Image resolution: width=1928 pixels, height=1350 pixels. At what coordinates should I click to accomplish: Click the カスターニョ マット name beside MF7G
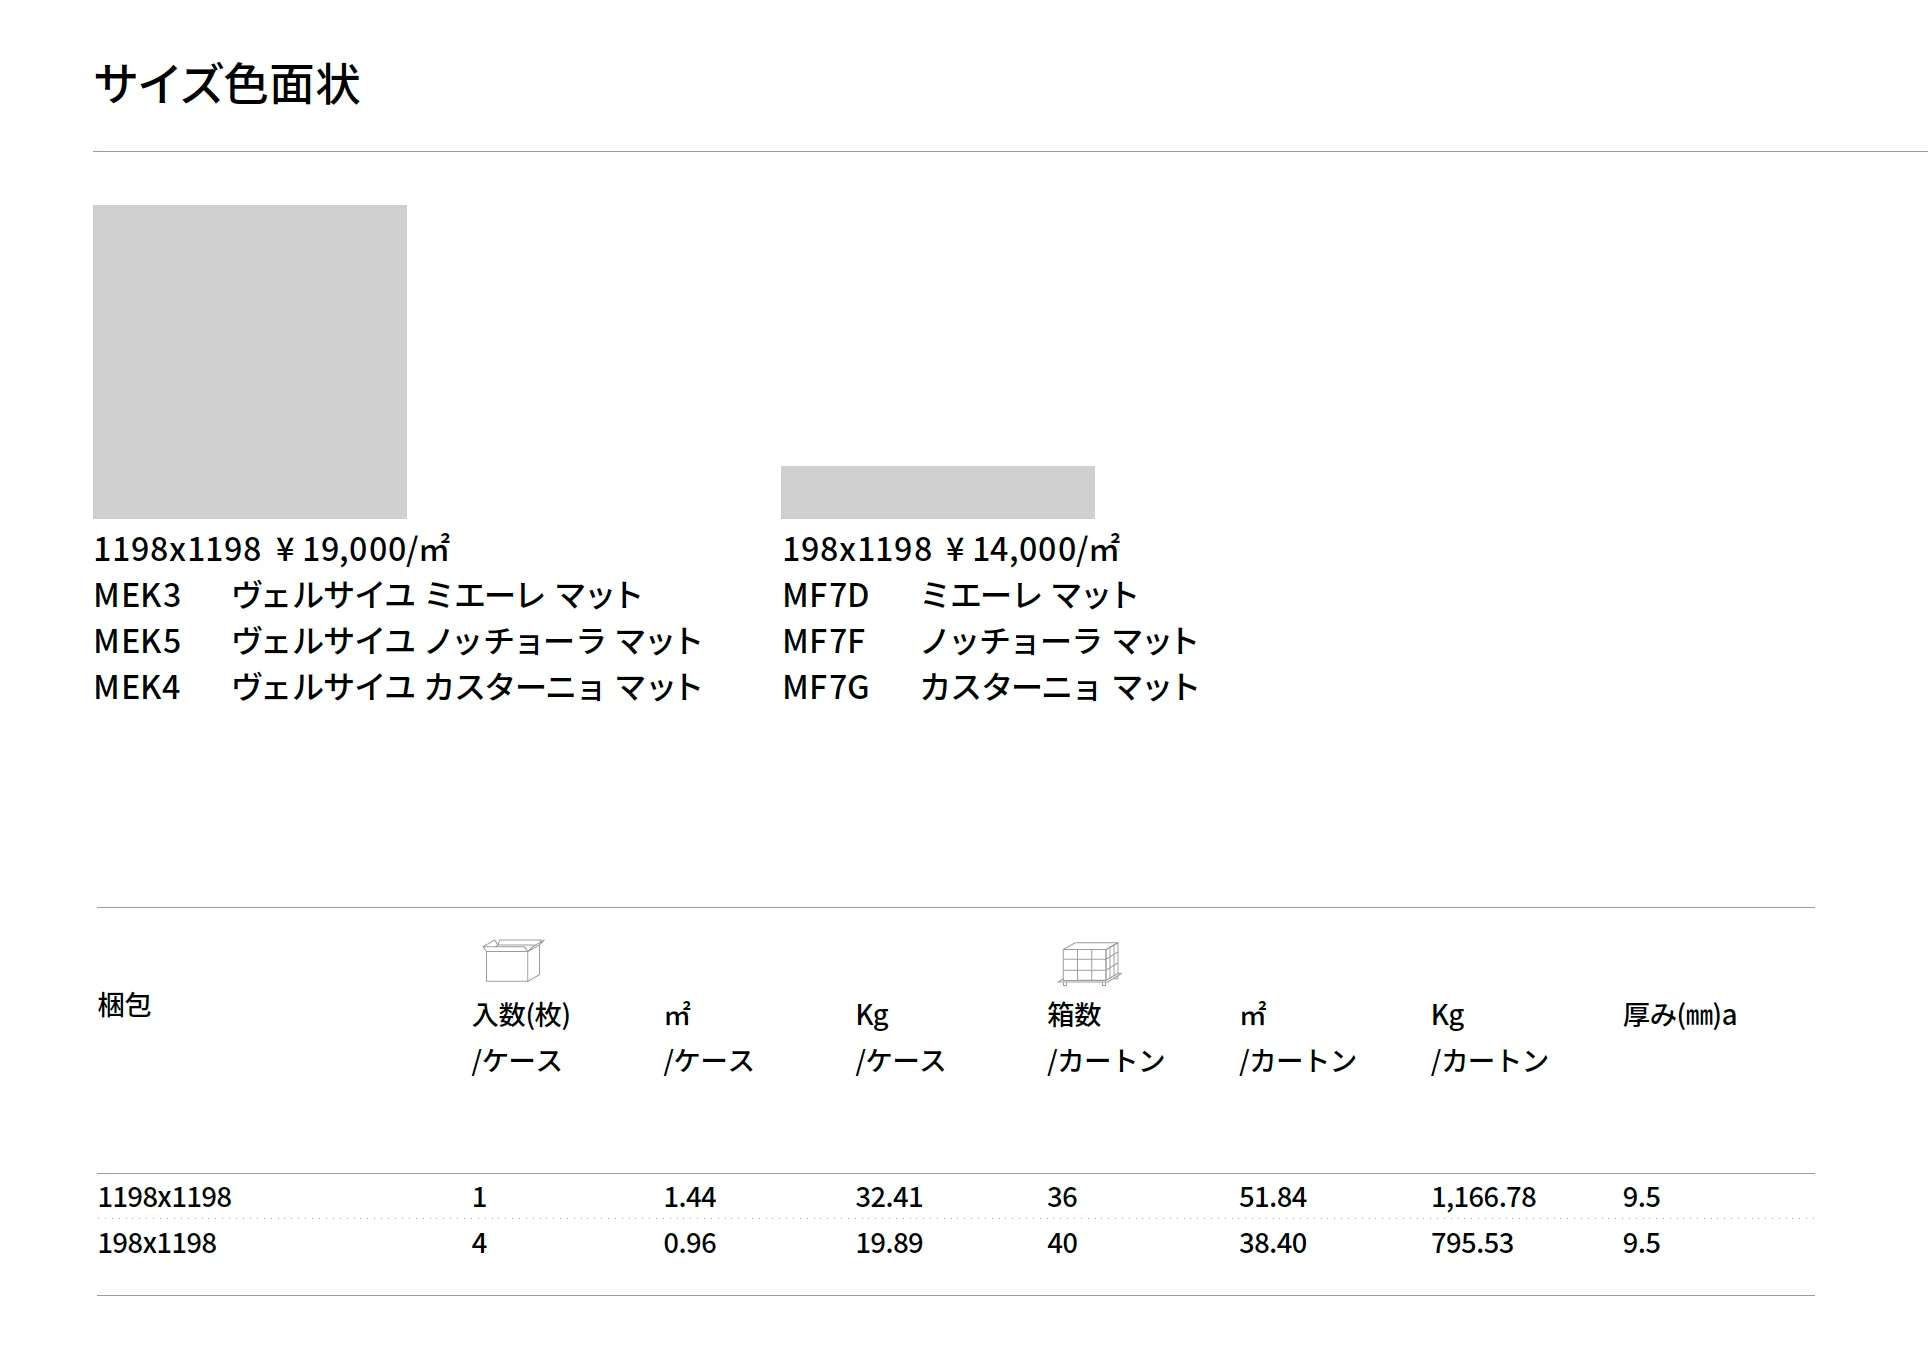pyautogui.click(x=1059, y=687)
